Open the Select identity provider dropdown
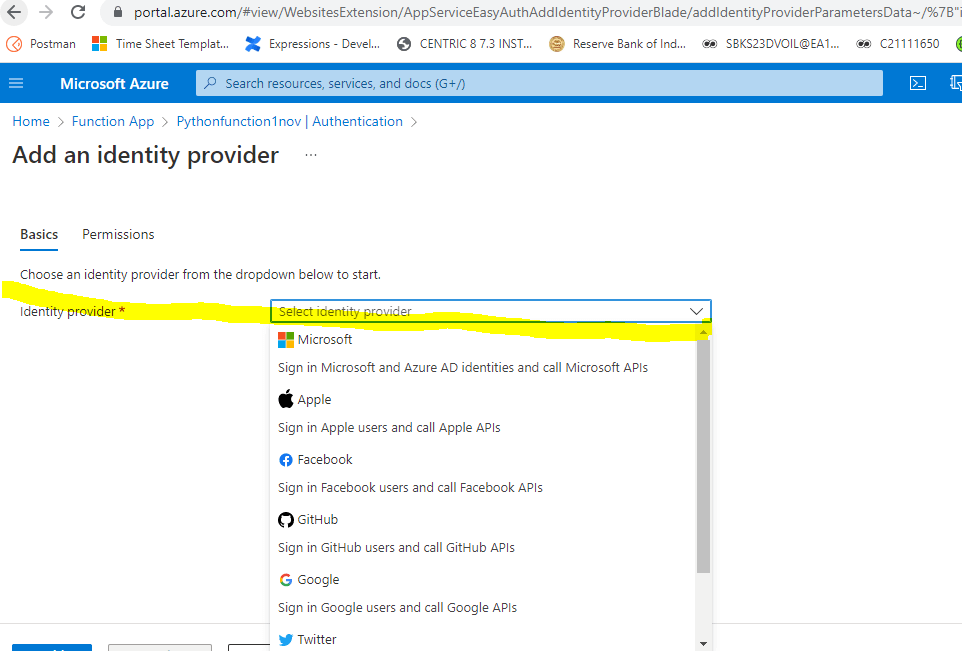962x651 pixels. click(x=490, y=311)
